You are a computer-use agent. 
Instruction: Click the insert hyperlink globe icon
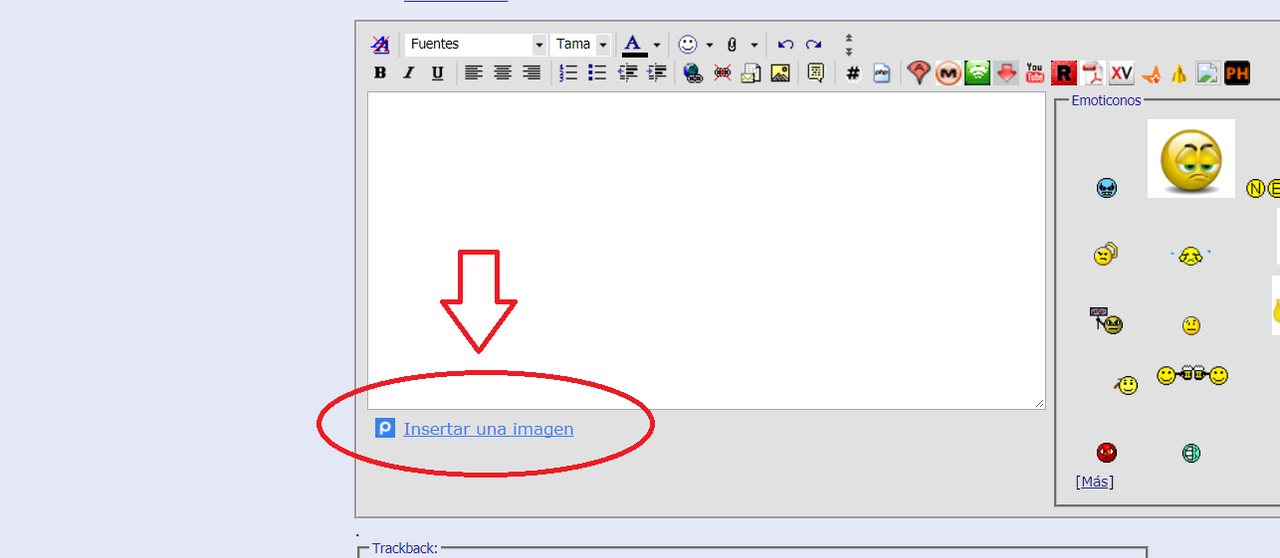tap(693, 73)
